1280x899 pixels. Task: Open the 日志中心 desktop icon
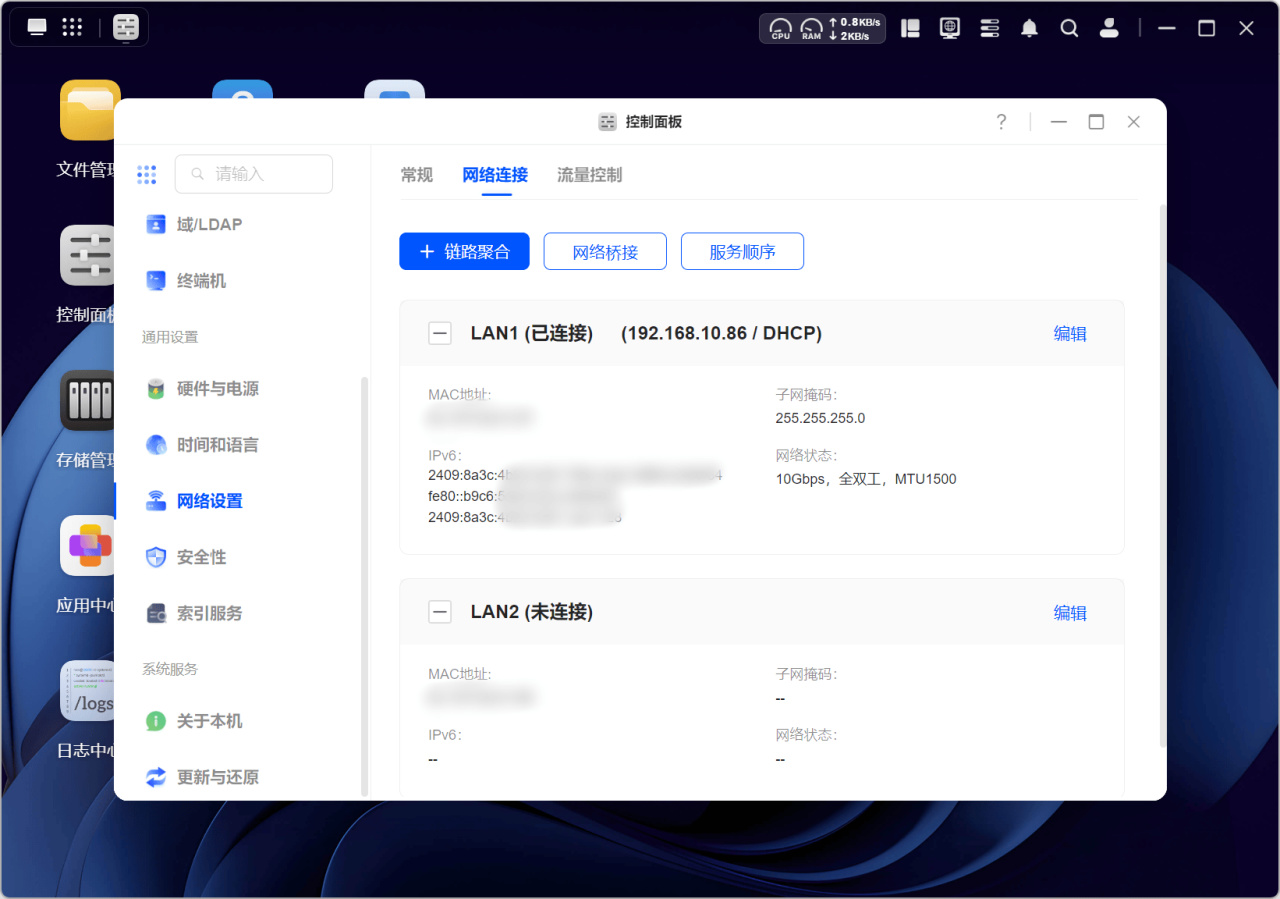88,690
